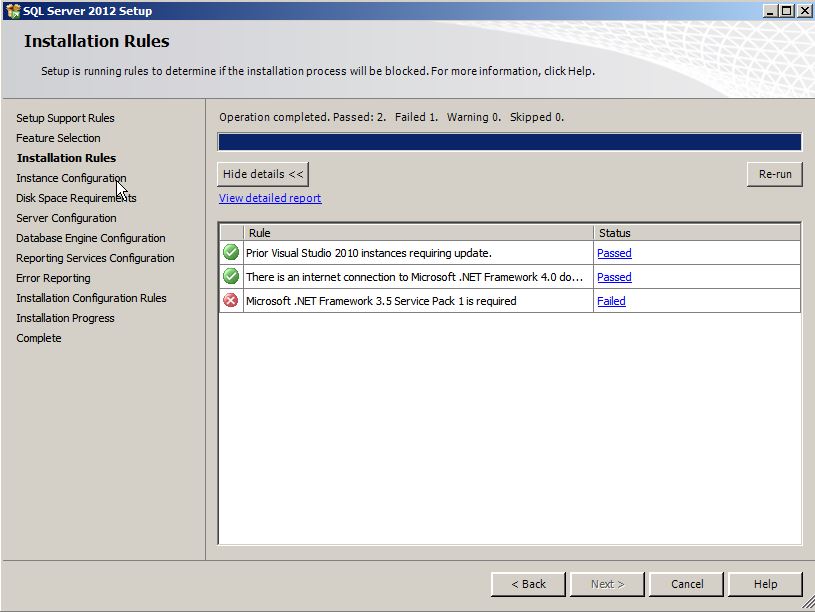The height and width of the screenshot is (612, 815).
Task: Select Database Engine Configuration step
Action: click(90, 238)
